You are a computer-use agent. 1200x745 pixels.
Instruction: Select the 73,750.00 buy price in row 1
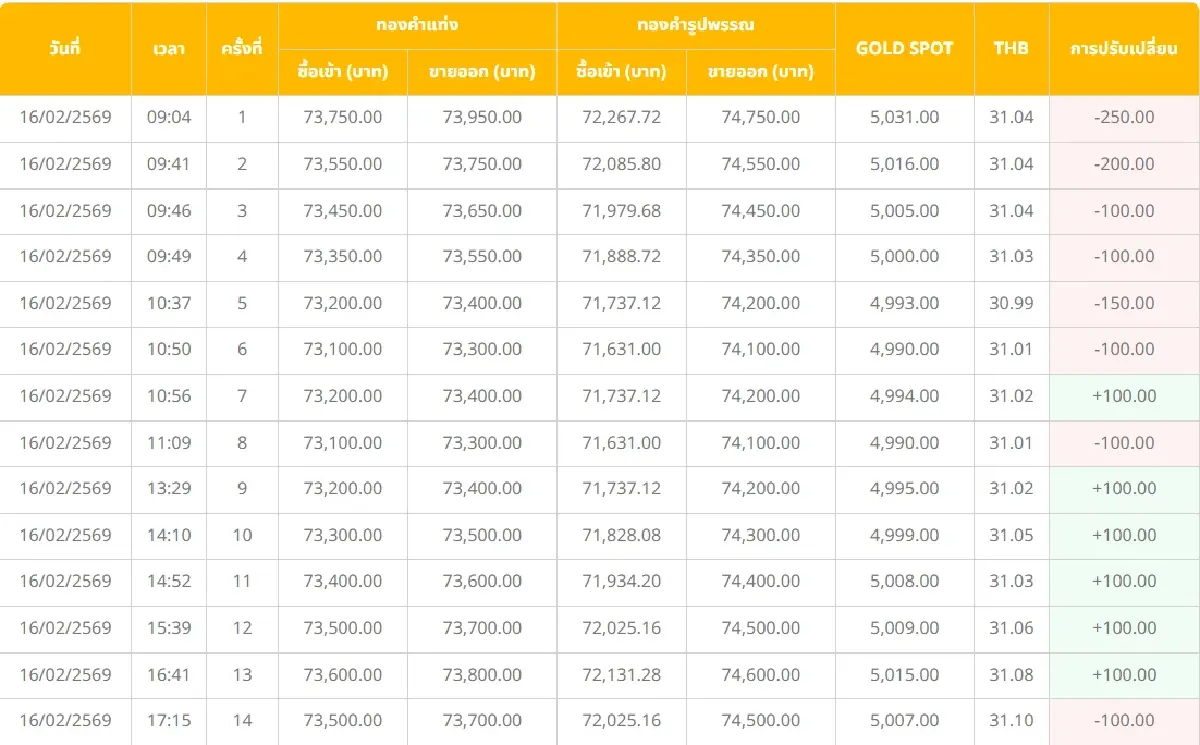tap(343, 118)
